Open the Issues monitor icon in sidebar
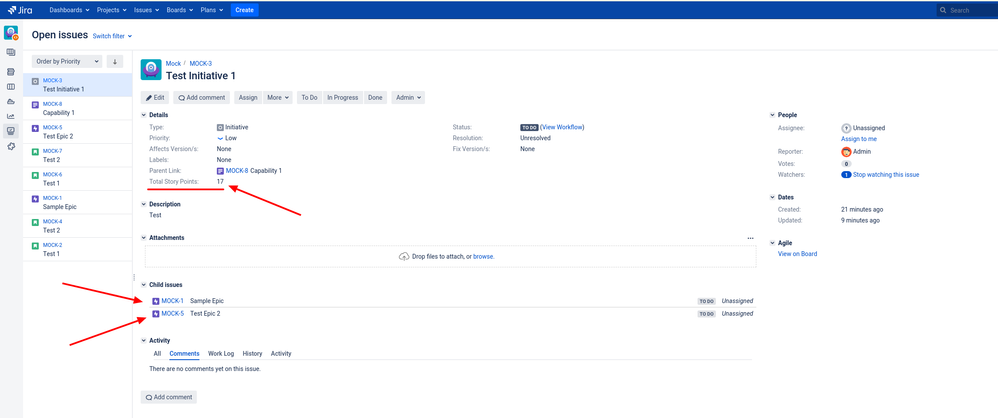Viewport: 998px width, 418px height. pyautogui.click(x=11, y=130)
